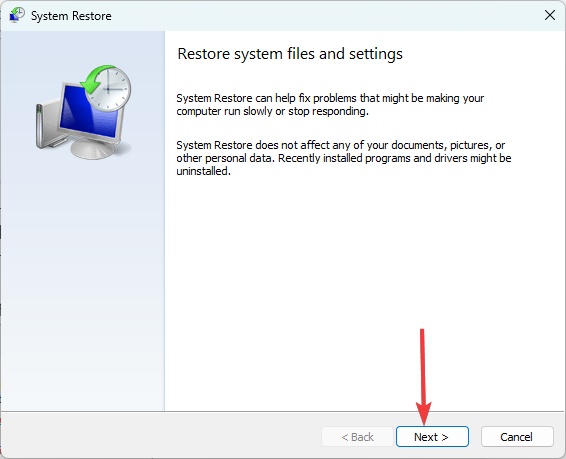Close the System Restore window
The image size is (566, 459).
click(550, 15)
